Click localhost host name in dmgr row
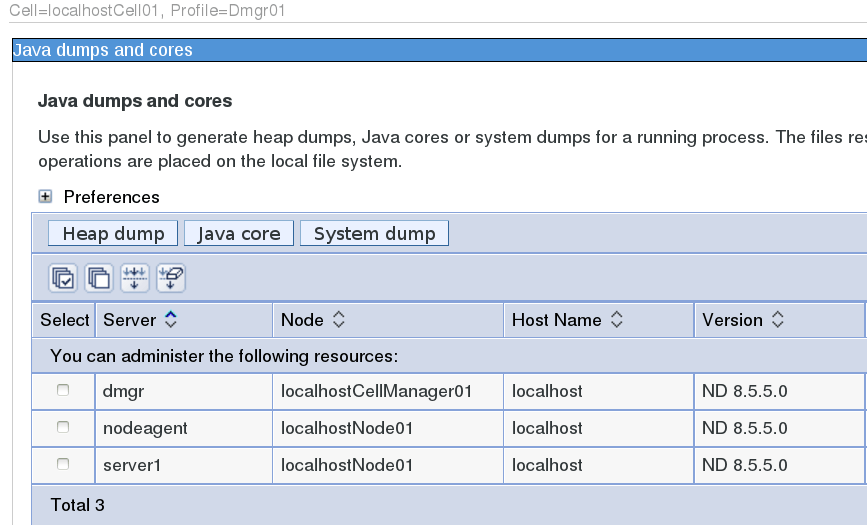867x525 pixels. tap(547, 391)
